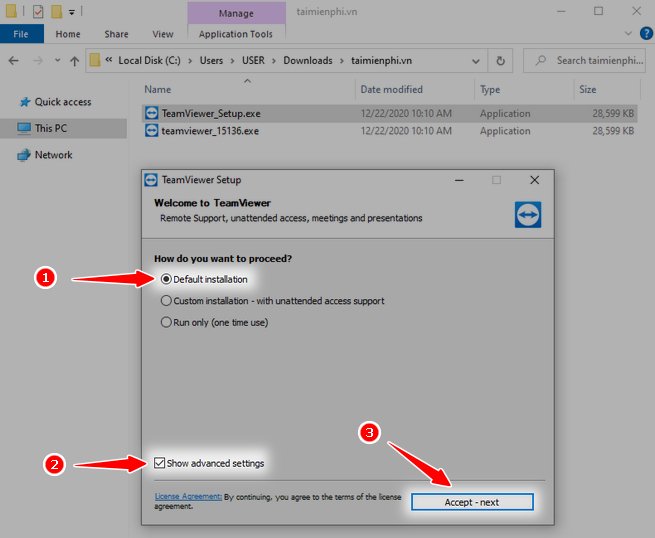Open the File menu in Explorer
Viewport: 655px width, 538px height.
point(21,34)
